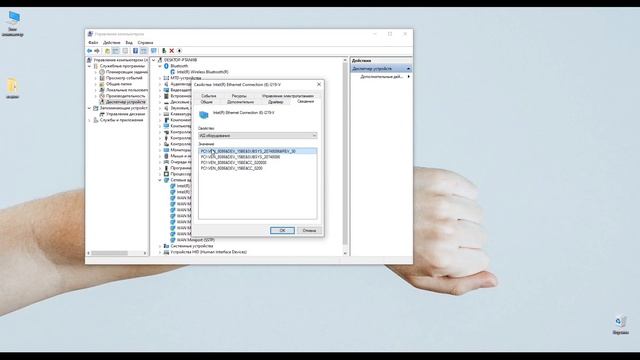Click the Системные устройства category icon

pos(166,246)
